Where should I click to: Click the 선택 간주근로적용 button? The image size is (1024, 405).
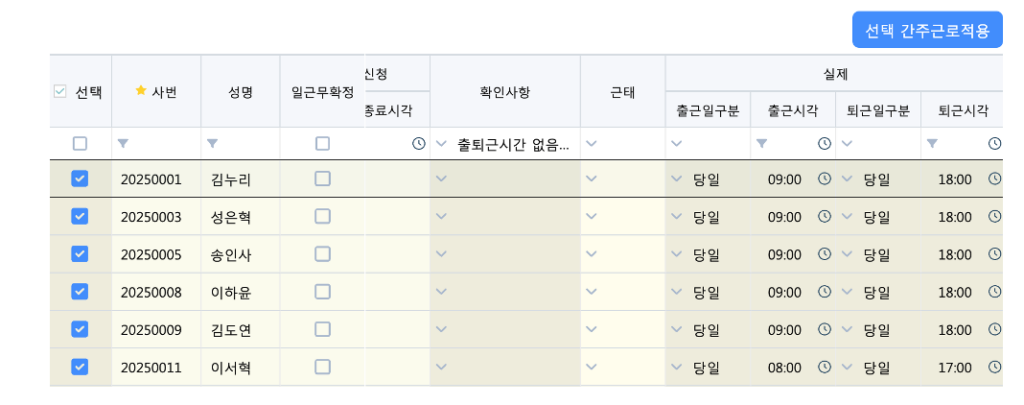(x=927, y=30)
